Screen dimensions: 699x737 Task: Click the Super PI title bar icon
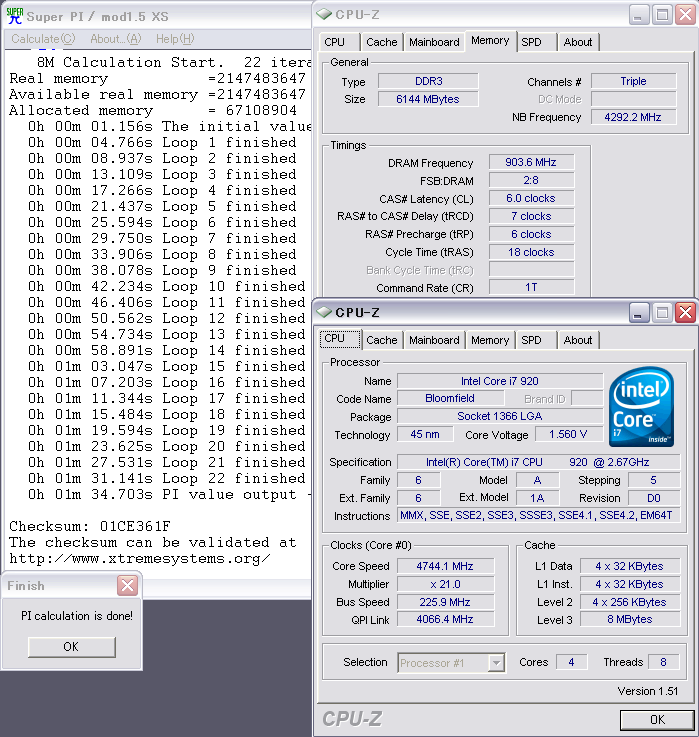pyautogui.click(x=14, y=15)
